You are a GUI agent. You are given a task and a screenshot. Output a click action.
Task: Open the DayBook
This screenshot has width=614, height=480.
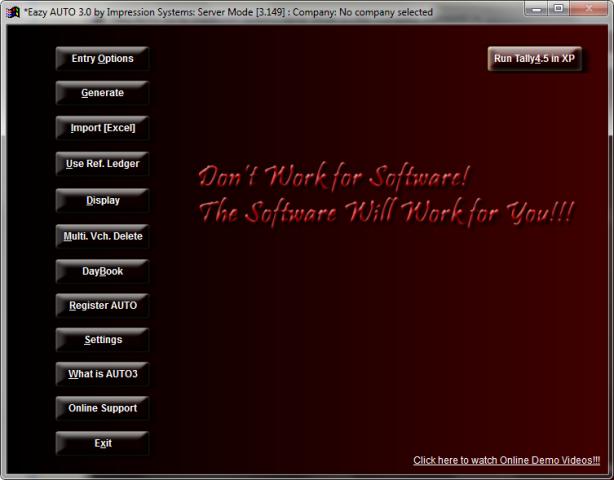(x=102, y=271)
